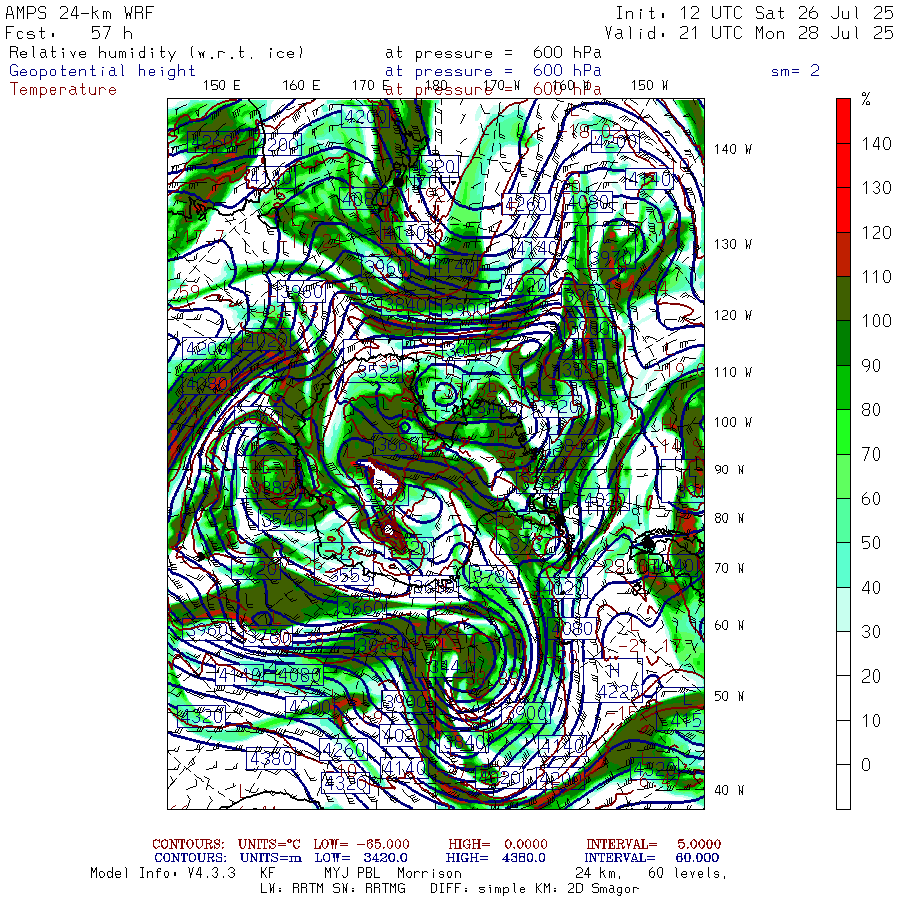
Task: Click the blue 'UNITS=m' text
Action: click(x=271, y=858)
